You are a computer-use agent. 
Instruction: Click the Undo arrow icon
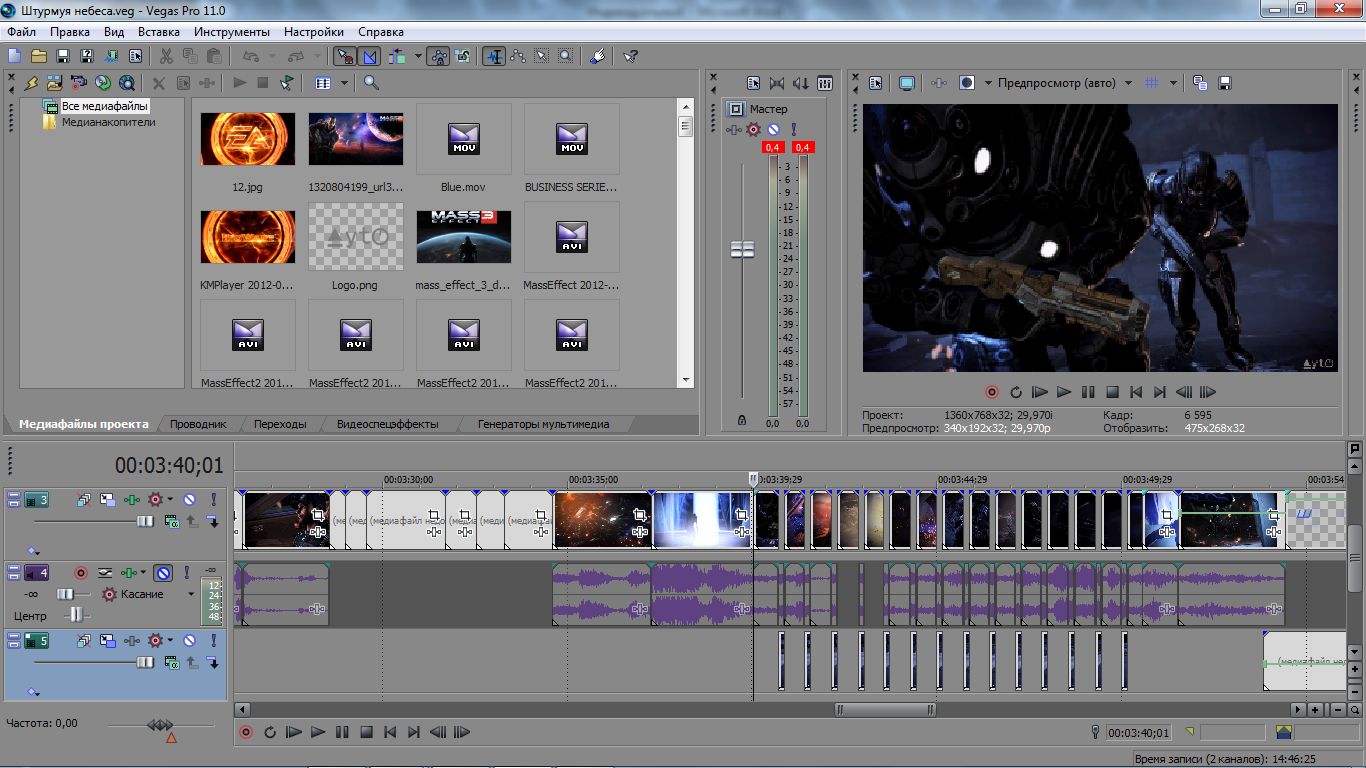(250, 56)
